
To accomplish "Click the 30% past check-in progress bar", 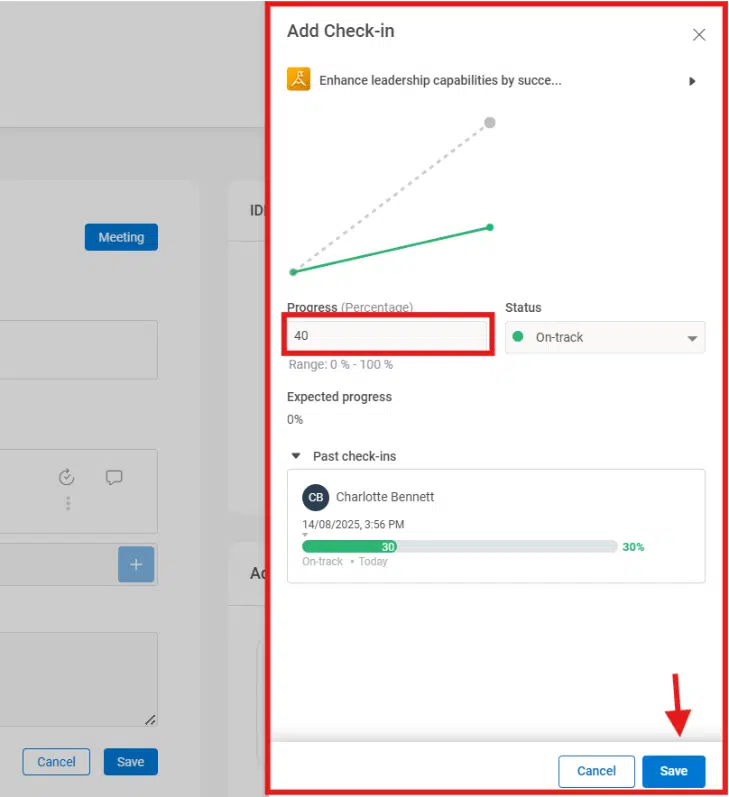I will (x=460, y=546).
